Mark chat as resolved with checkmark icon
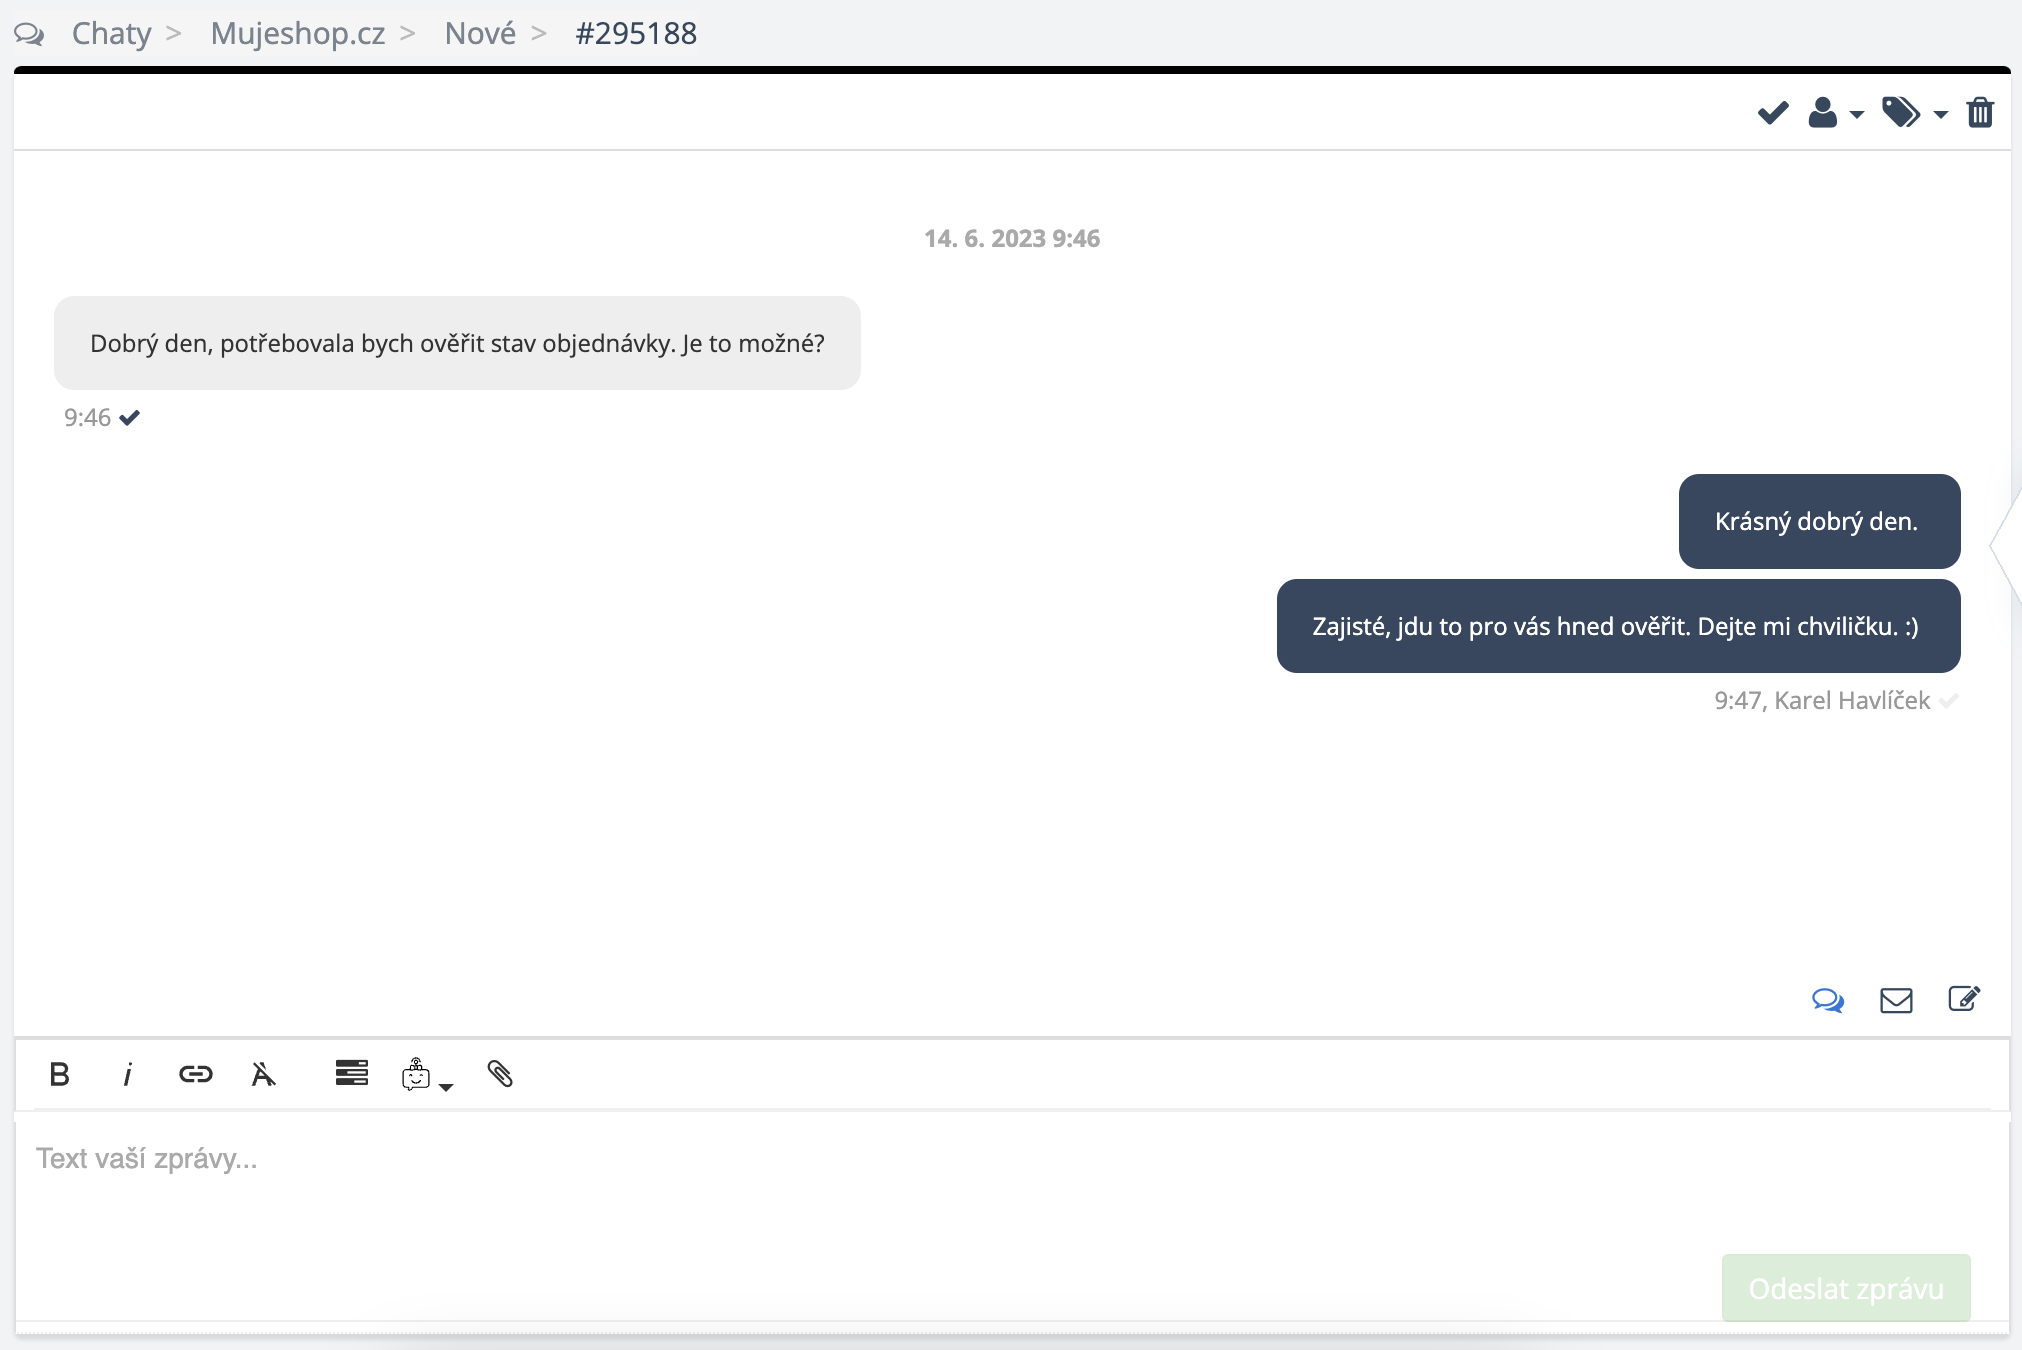This screenshot has height=1350, width=2022. point(1772,113)
